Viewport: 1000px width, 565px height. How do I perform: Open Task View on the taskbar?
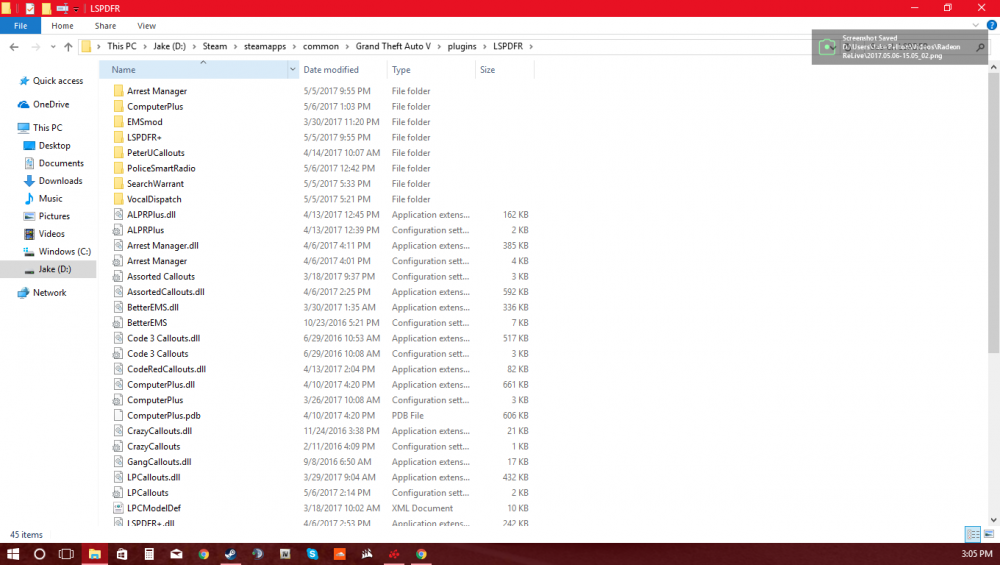[66, 554]
